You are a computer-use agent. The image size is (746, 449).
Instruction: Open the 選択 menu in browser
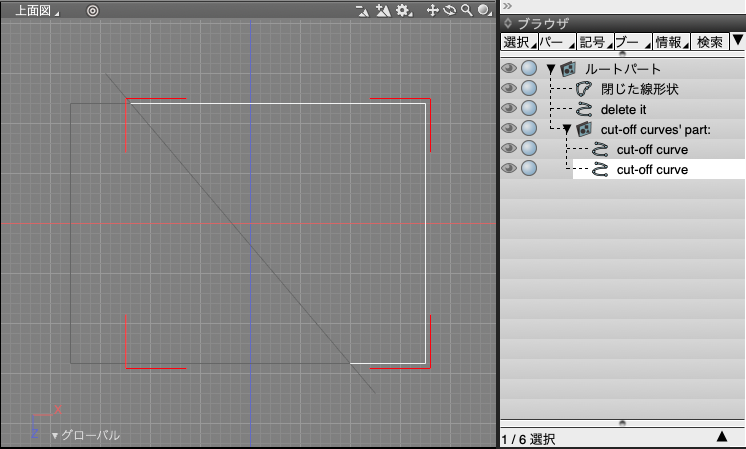[x=518, y=42]
